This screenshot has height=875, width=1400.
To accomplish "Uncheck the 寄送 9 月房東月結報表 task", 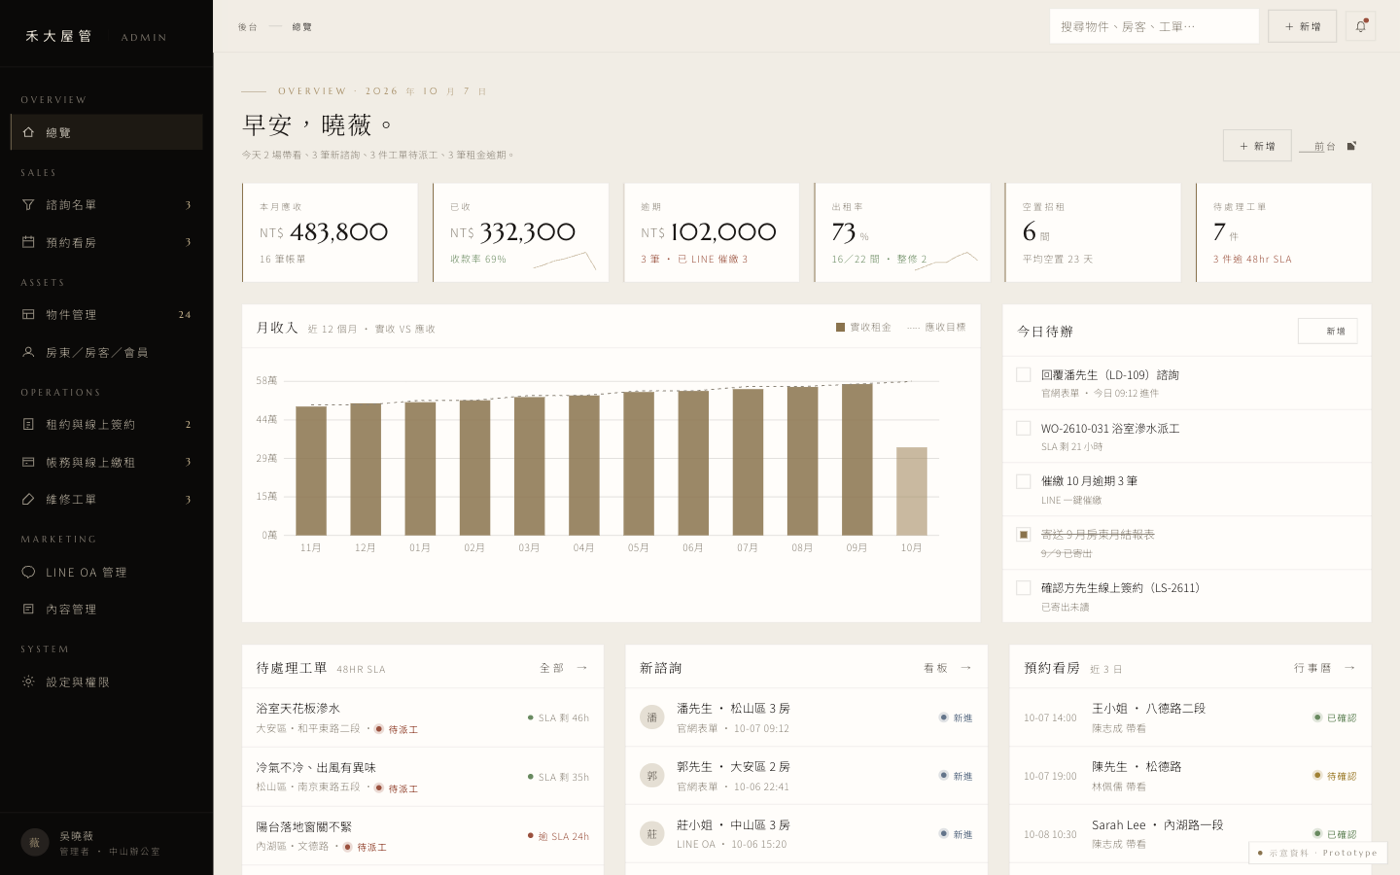I will [x=1023, y=534].
